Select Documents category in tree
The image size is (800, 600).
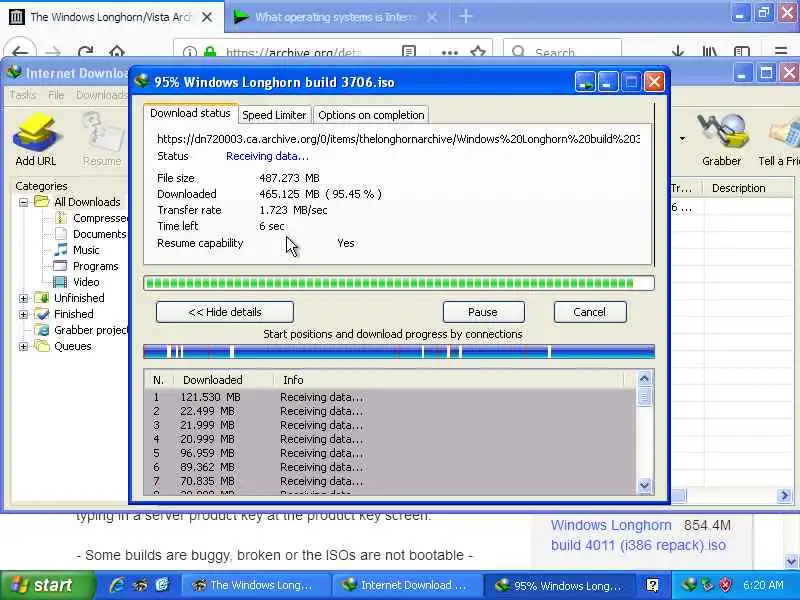pos(99,234)
